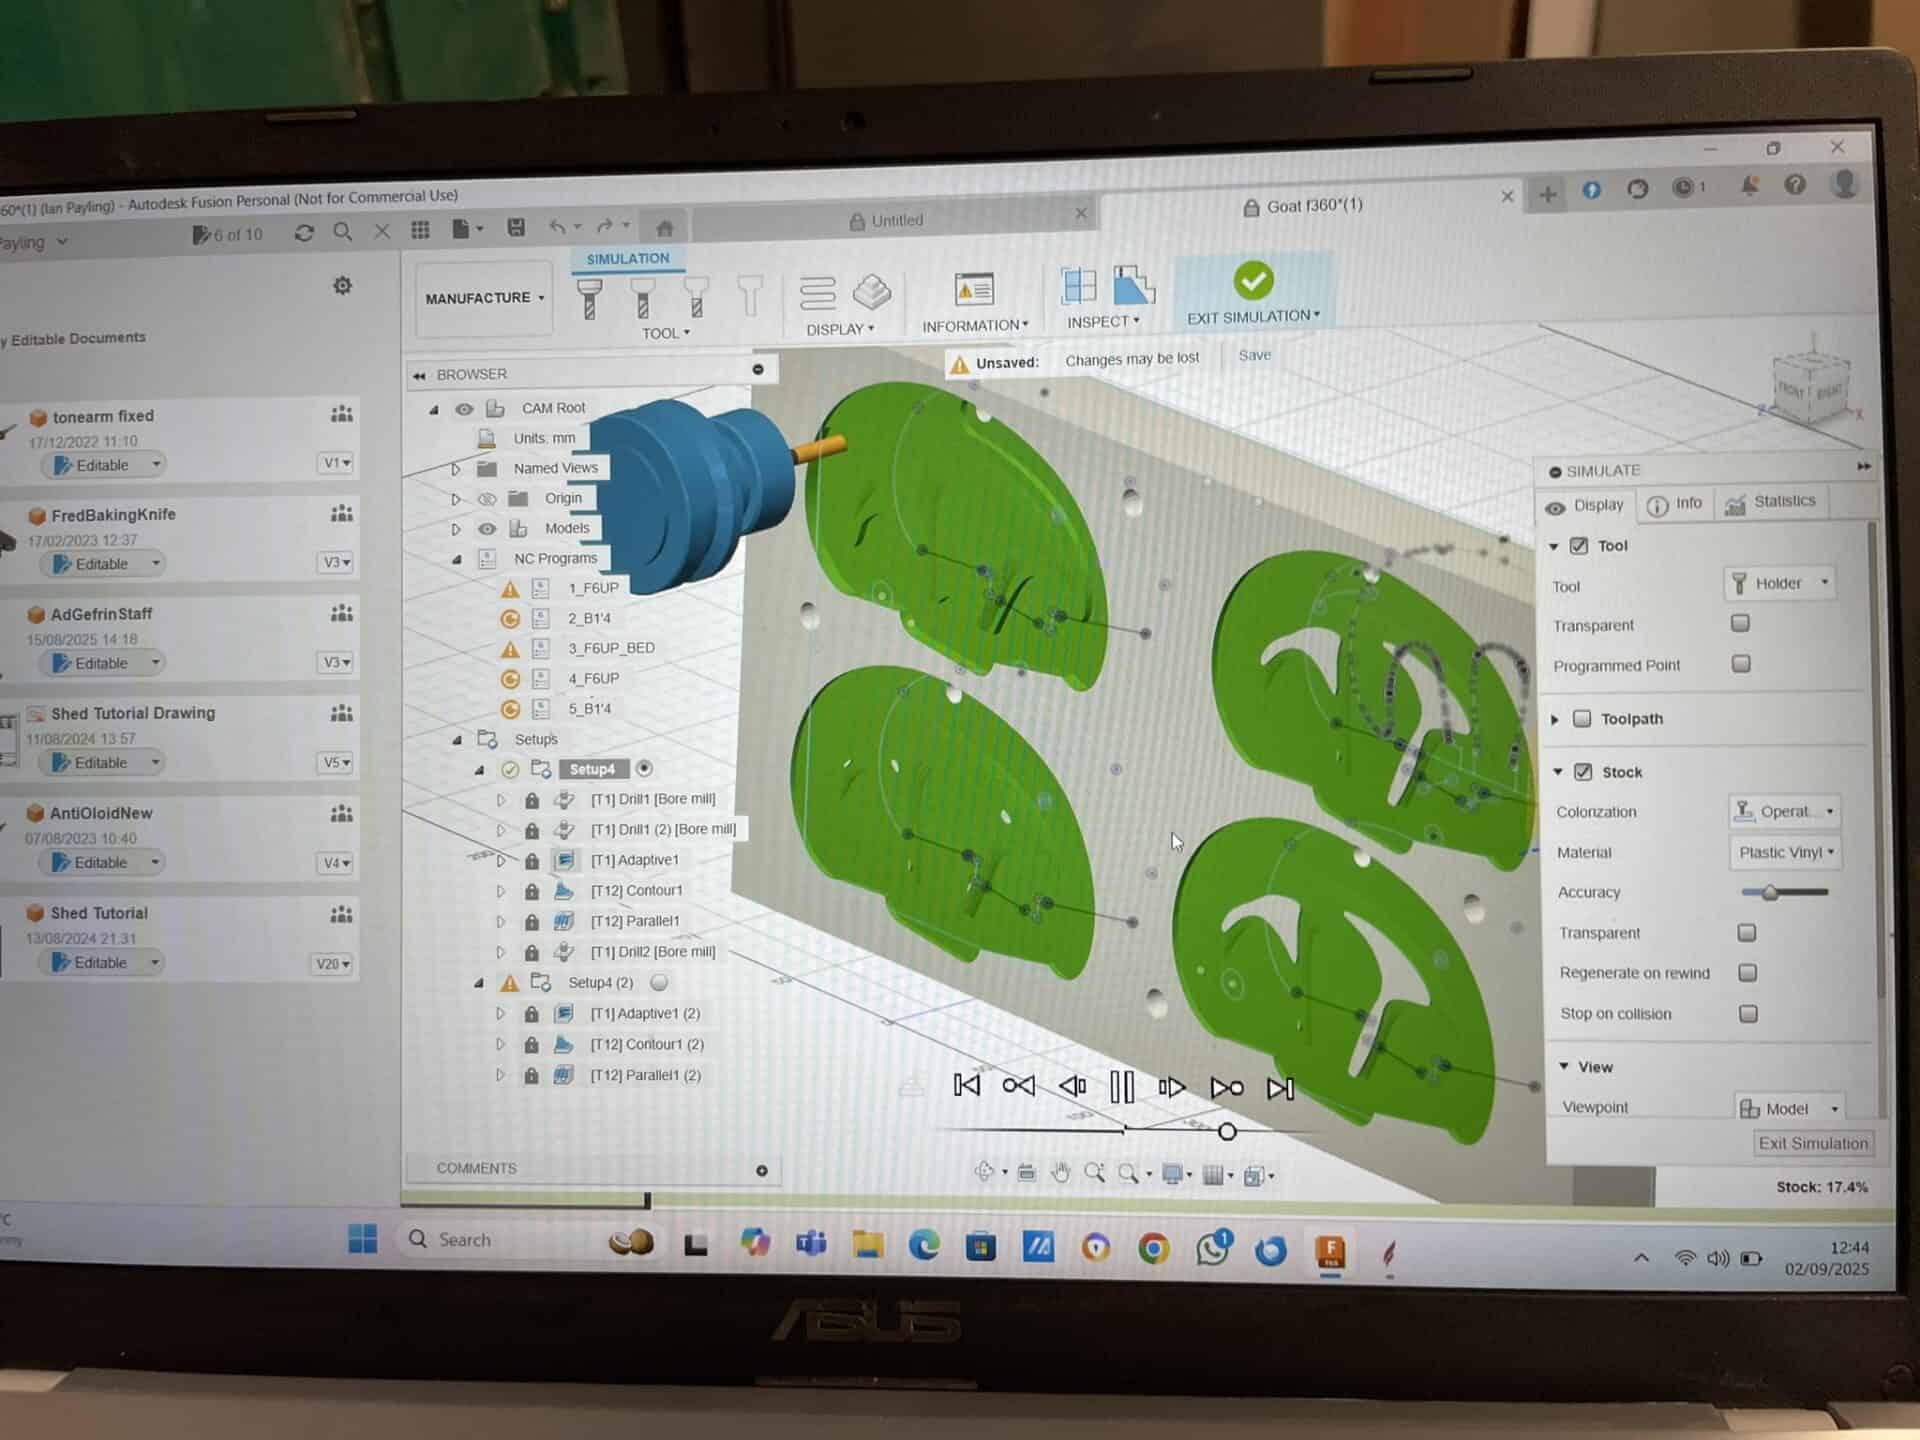Jump to start of simulation
1920x1440 pixels.
[x=967, y=1085]
